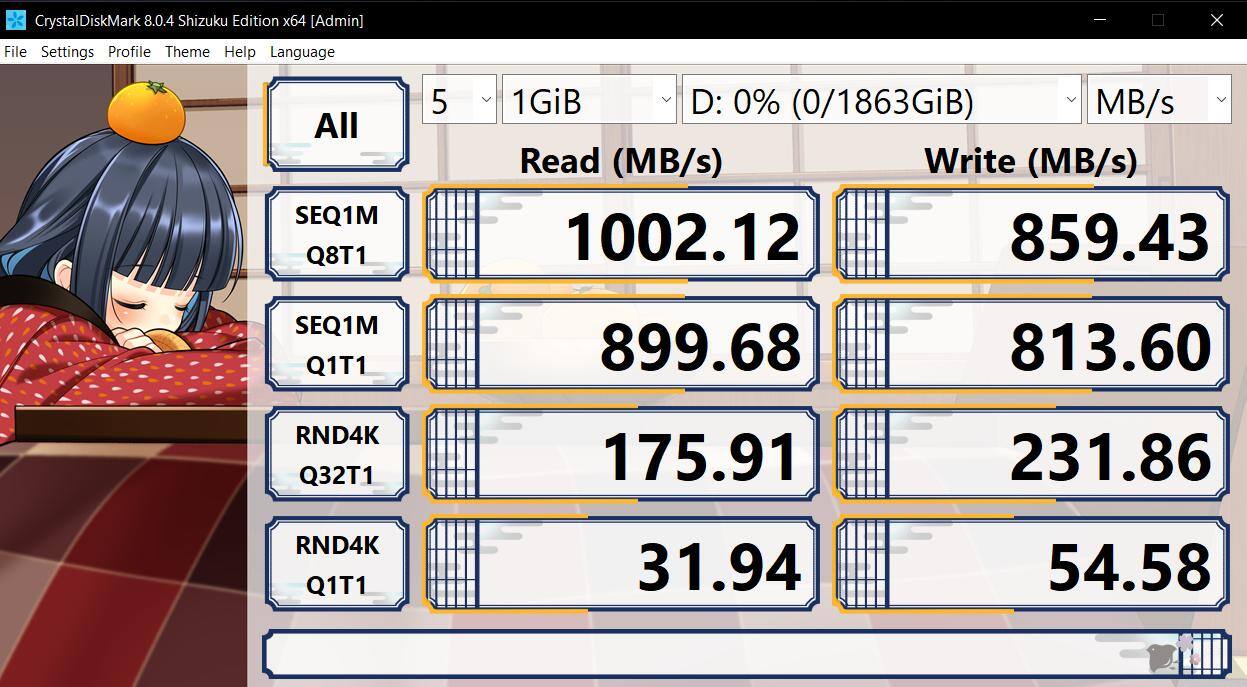The image size is (1247, 687).
Task: Start the SEQ1M Q8T1 test
Action: [336, 235]
